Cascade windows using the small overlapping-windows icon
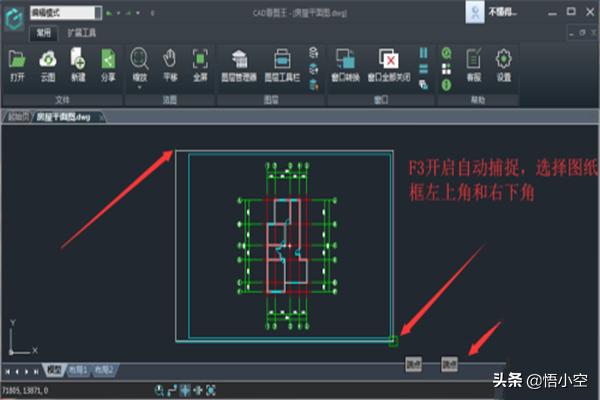Viewport: 600px width, 400px height. [x=424, y=85]
